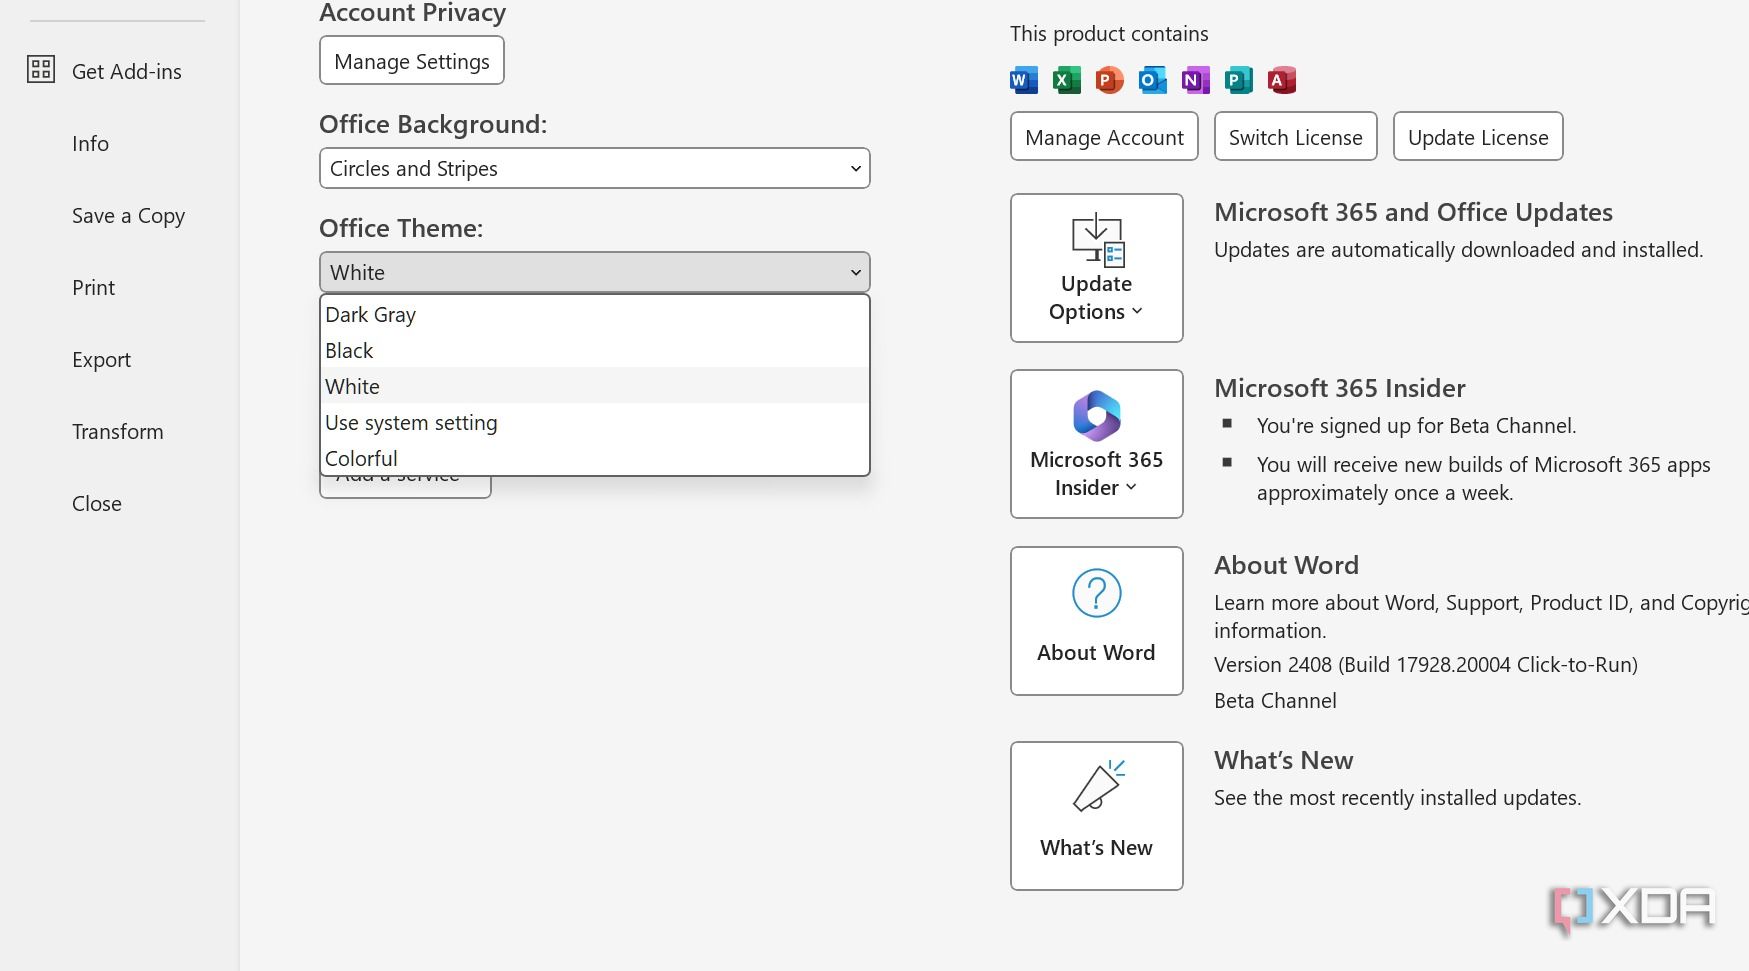The height and width of the screenshot is (971, 1749).
Task: Click 'You're signed up for Beta Channel' text
Action: tap(1416, 426)
